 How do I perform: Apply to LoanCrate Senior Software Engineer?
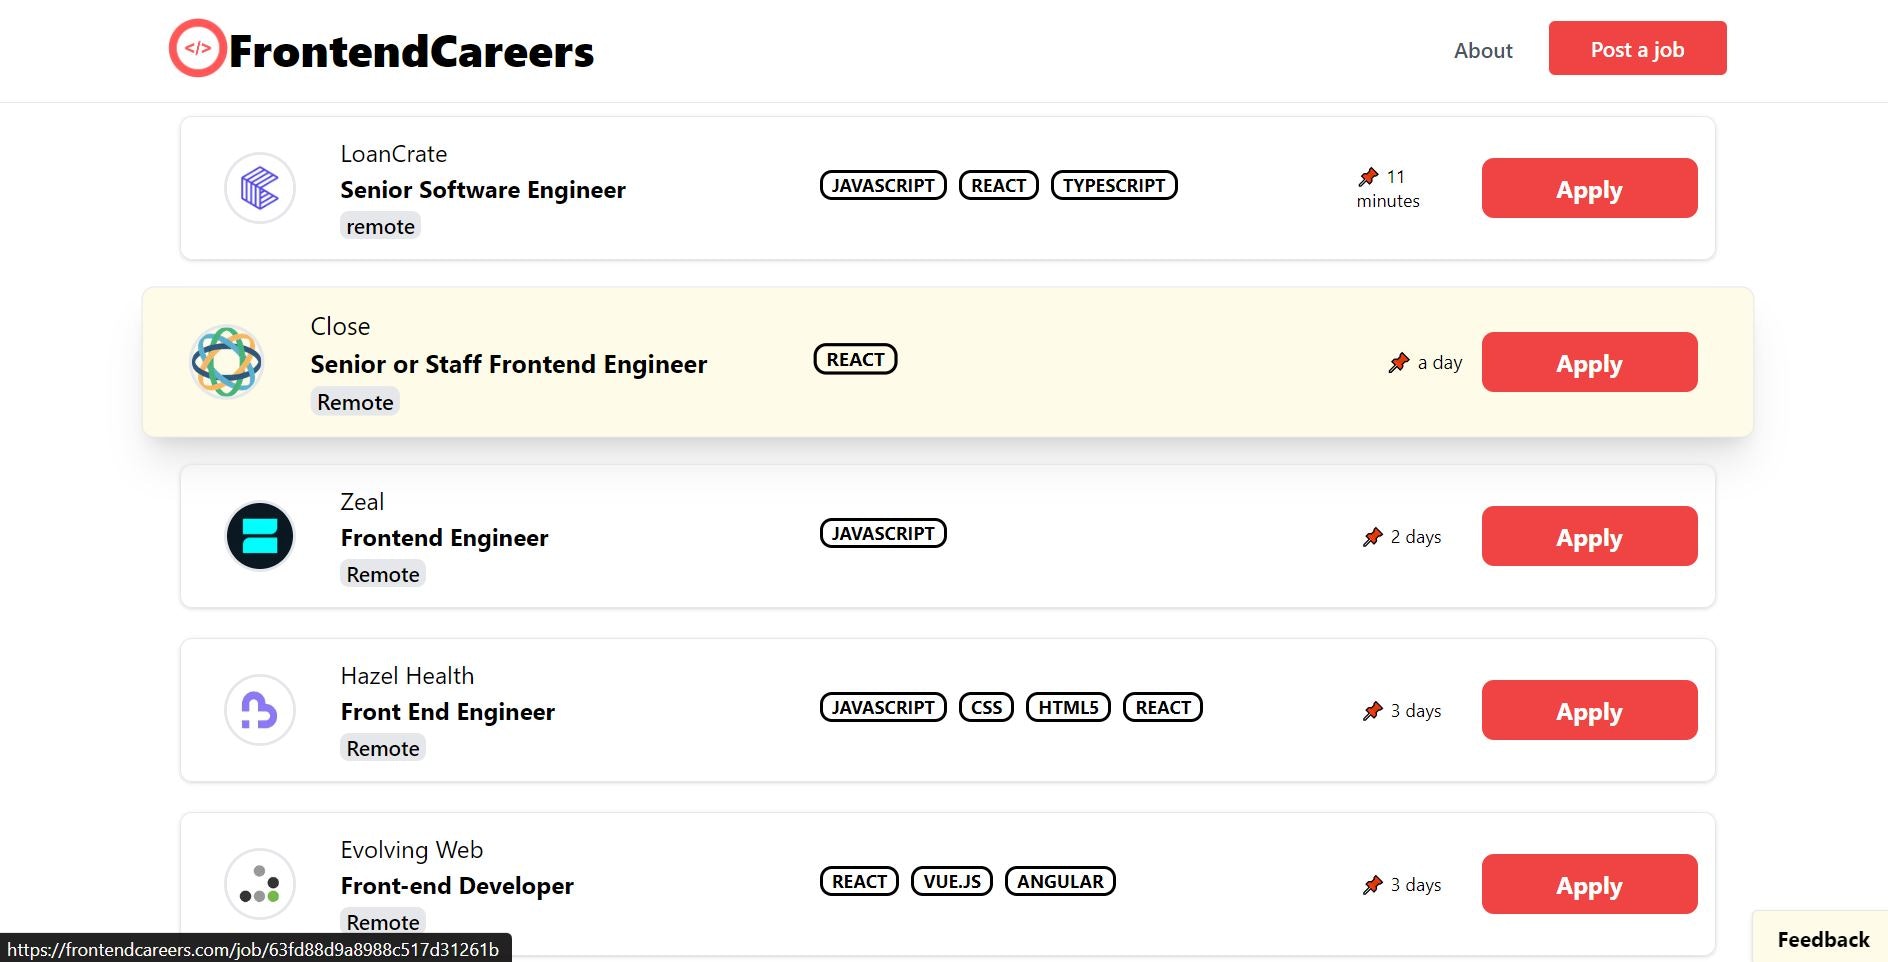(1590, 188)
